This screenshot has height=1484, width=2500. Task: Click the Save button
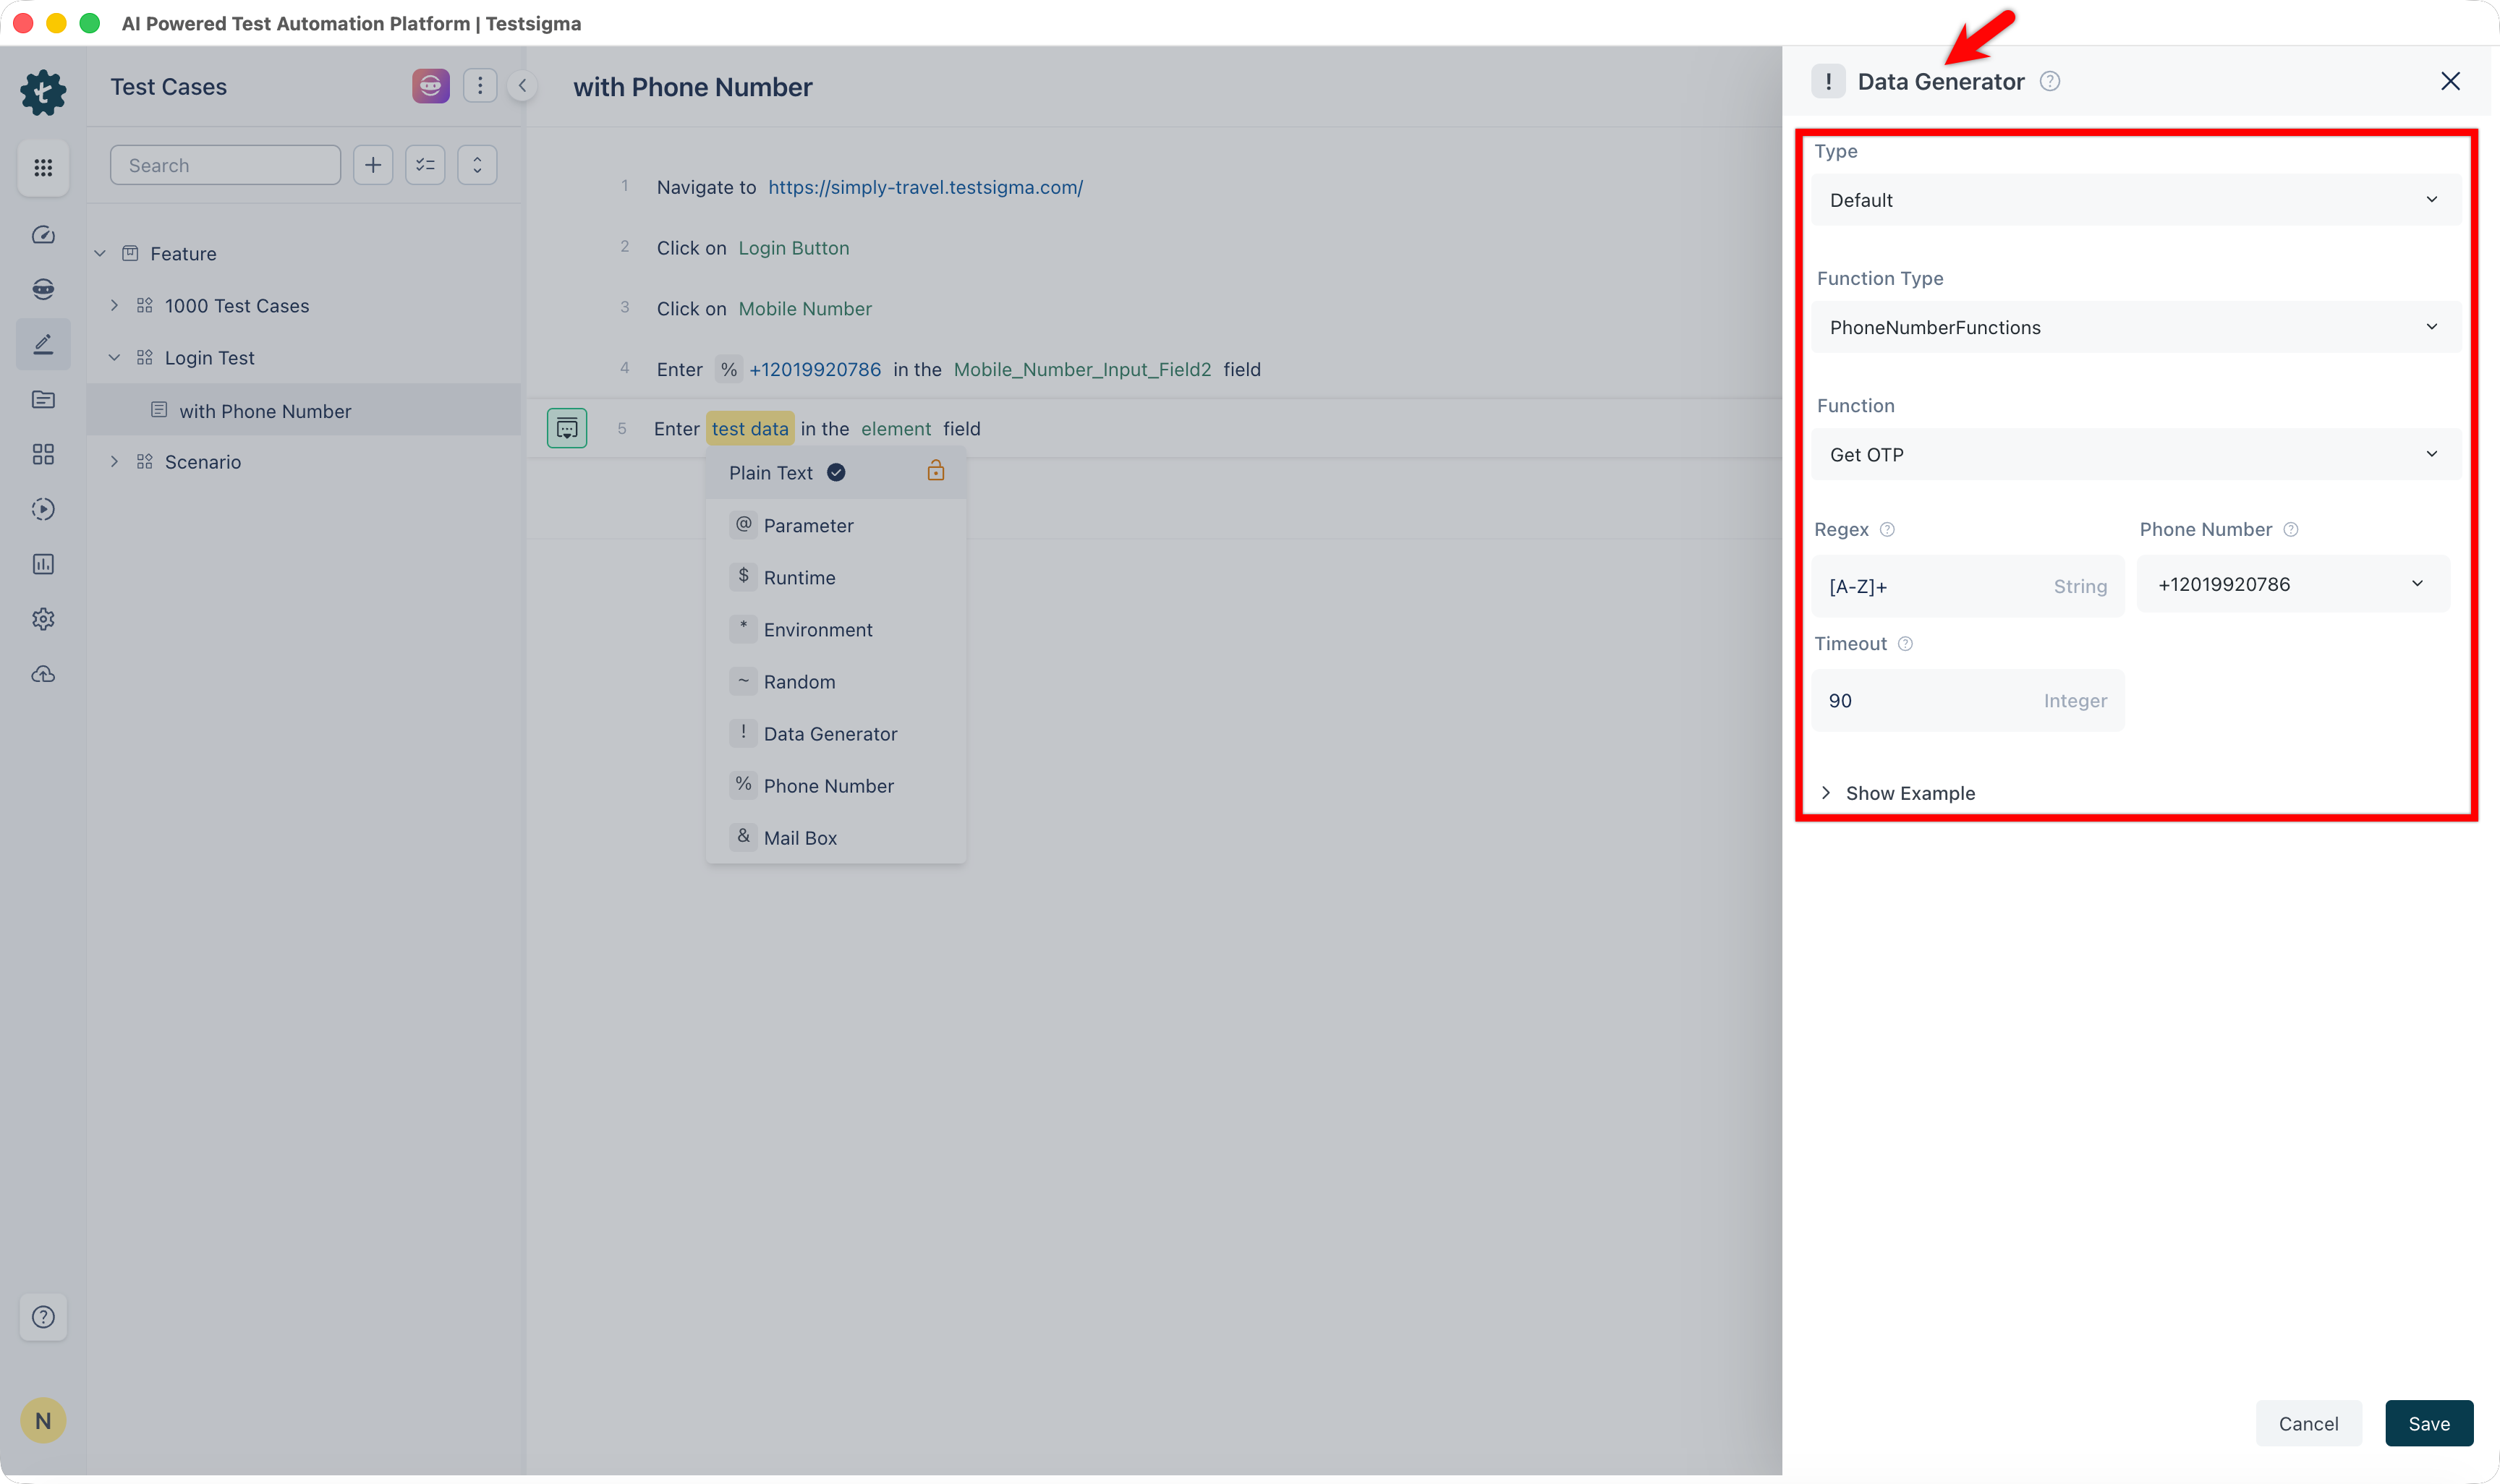[x=2429, y=1423]
